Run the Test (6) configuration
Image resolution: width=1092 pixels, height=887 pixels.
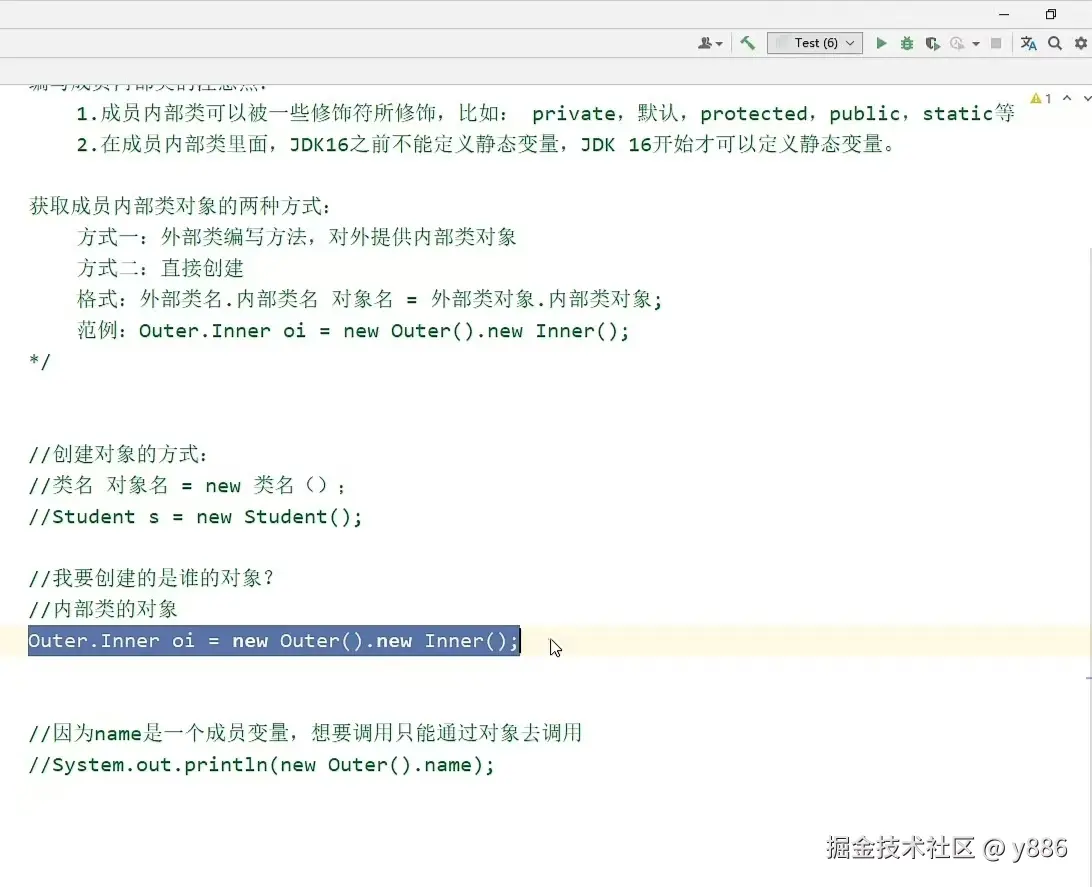[881, 44]
